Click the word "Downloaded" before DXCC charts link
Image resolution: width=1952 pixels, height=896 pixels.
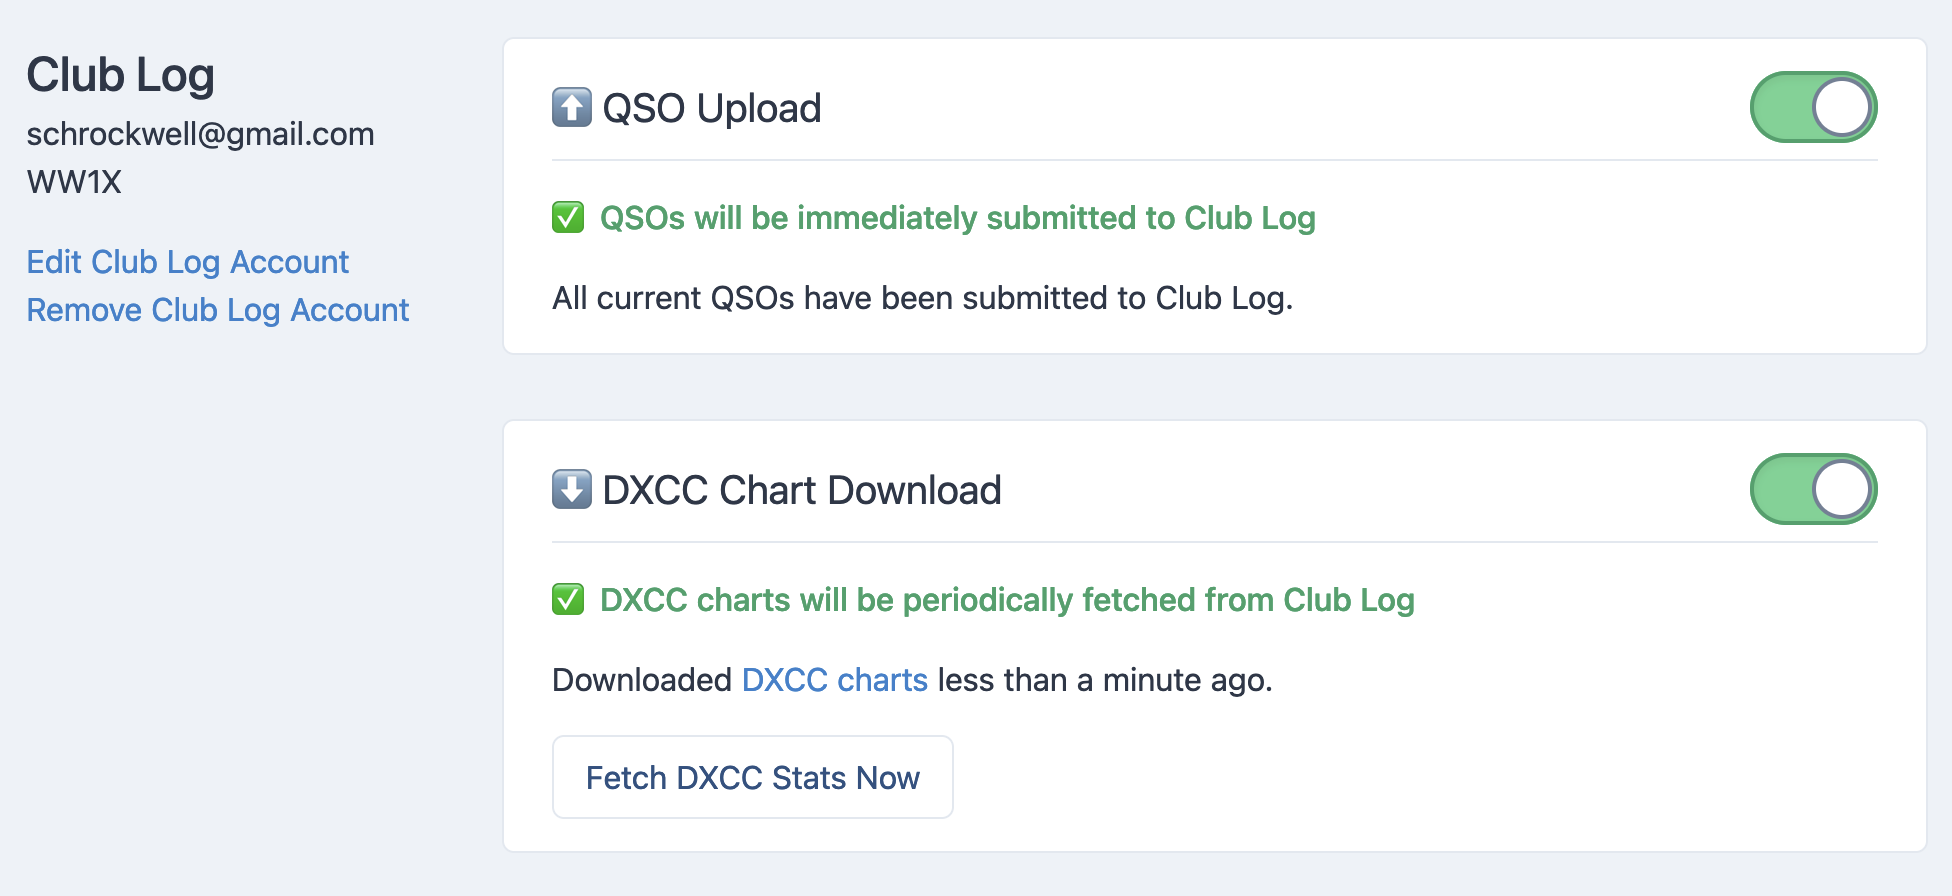click(642, 680)
